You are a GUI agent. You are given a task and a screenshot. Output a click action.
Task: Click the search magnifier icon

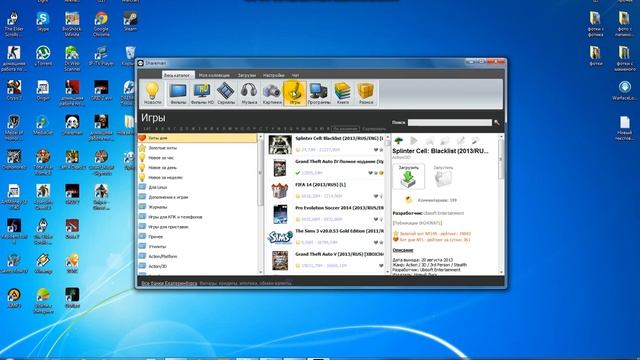tap(497, 122)
